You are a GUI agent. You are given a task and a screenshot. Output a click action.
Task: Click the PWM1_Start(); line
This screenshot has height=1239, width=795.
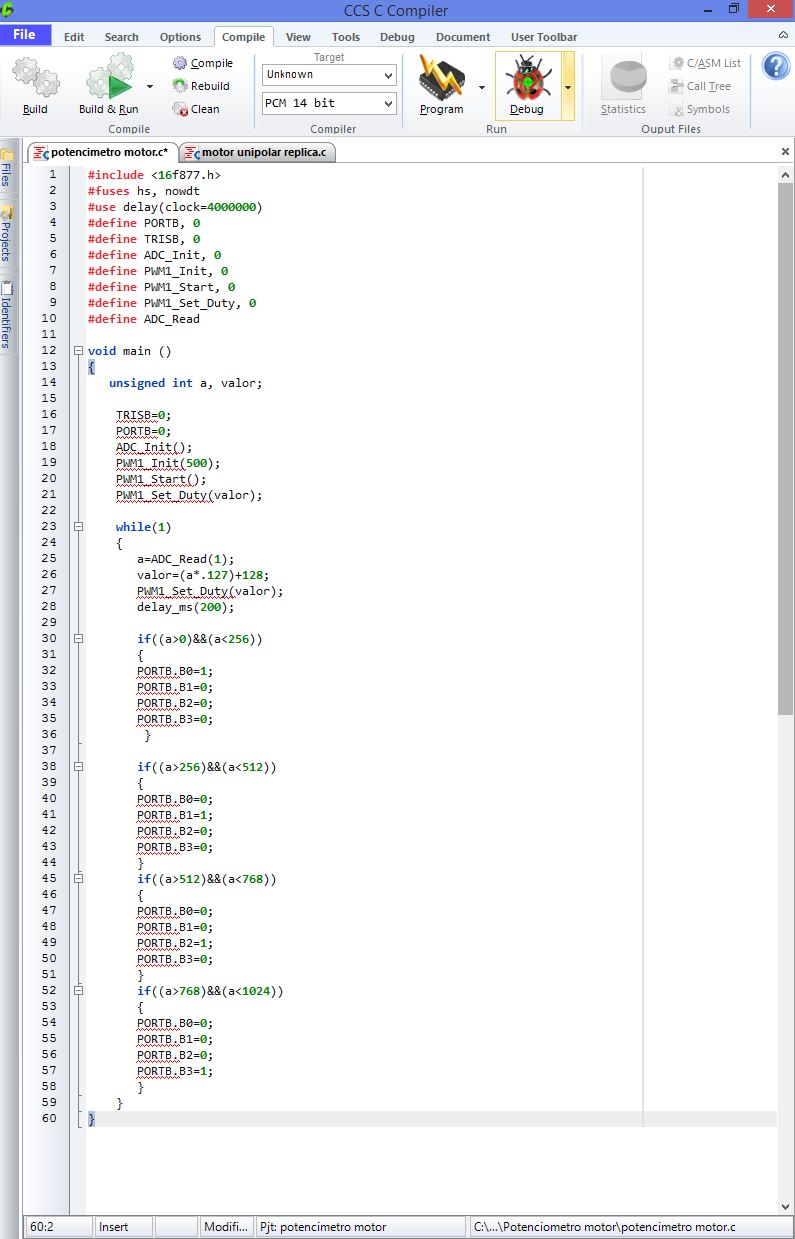tap(161, 479)
